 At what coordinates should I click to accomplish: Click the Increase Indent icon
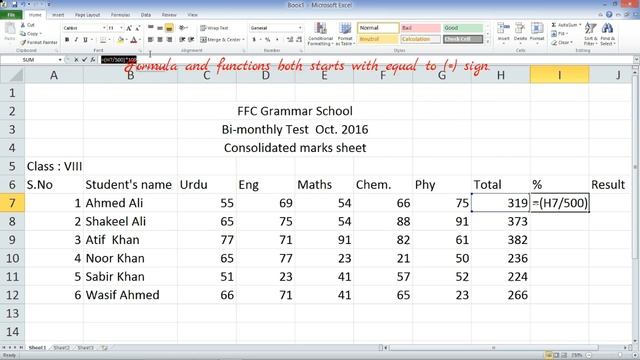pyautogui.click(x=191, y=40)
